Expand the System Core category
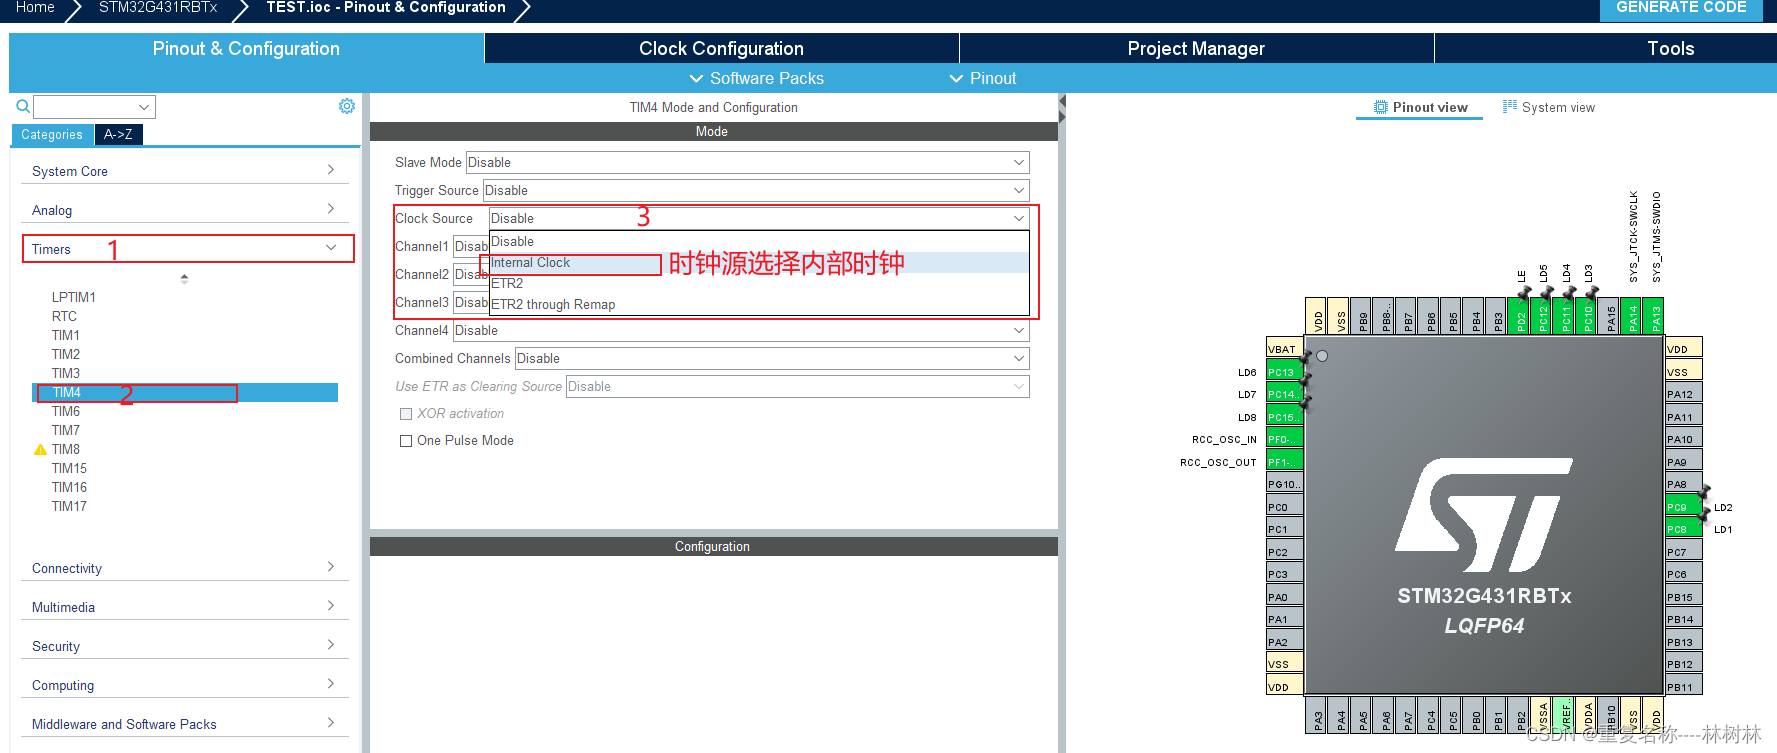Screen dimensions: 1777x753 (185, 171)
